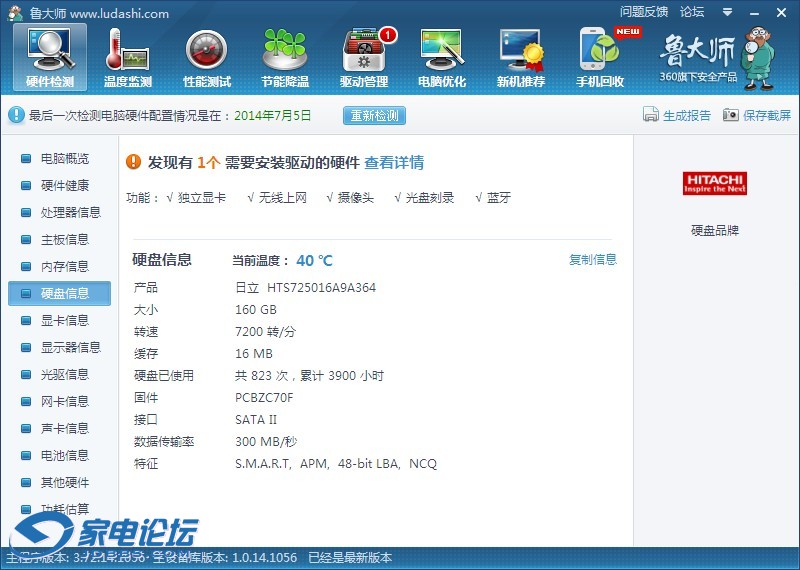800x570 pixels.
Task: Click the 复制信息 copy info link
Action: [593, 260]
